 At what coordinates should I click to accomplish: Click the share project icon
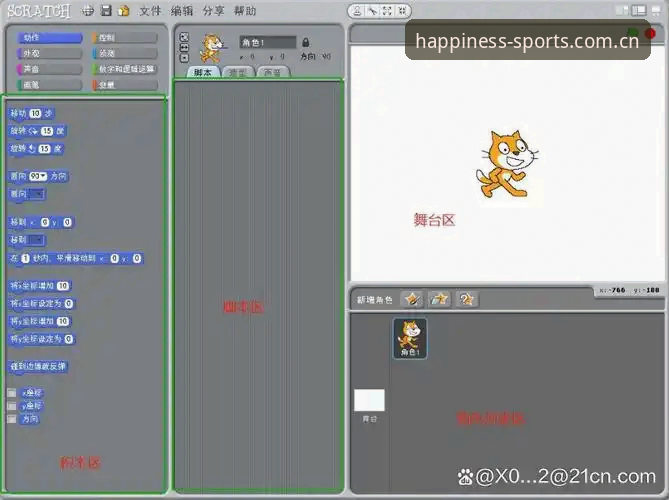[124, 11]
